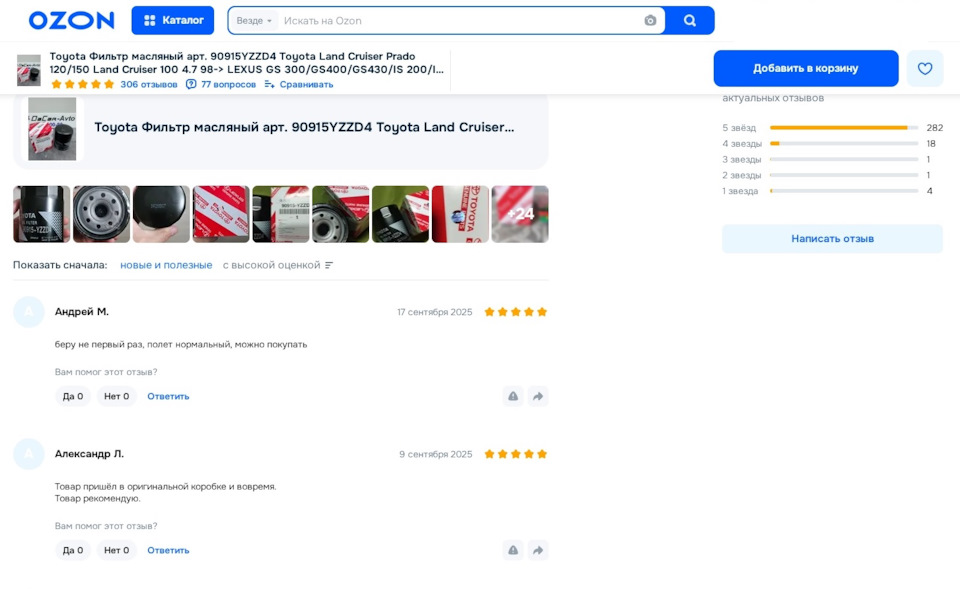Click the OZON logo

click(71, 20)
